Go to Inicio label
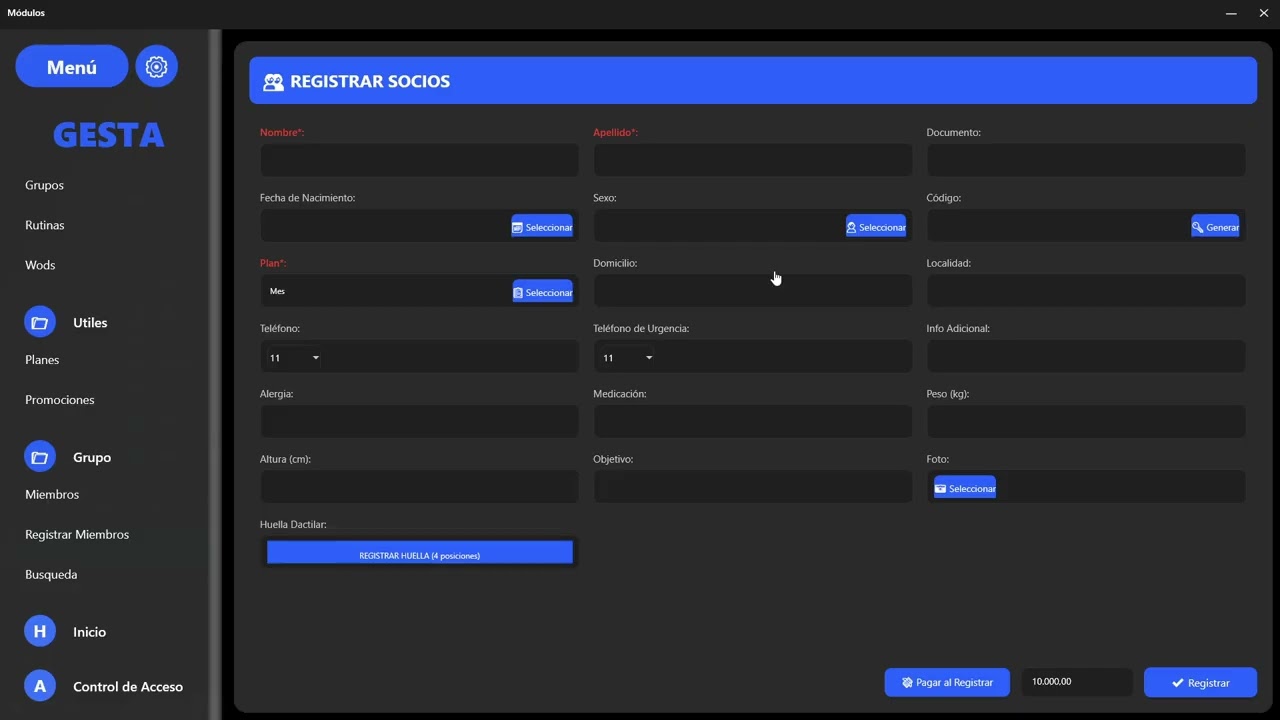The height and width of the screenshot is (720, 1280). tap(89, 632)
